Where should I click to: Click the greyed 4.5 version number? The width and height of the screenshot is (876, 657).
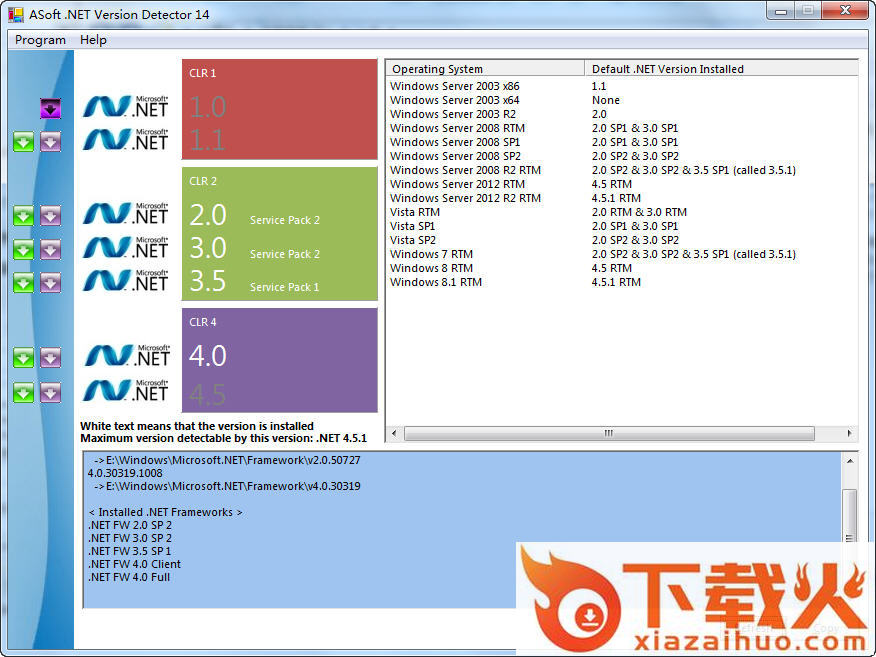208,395
